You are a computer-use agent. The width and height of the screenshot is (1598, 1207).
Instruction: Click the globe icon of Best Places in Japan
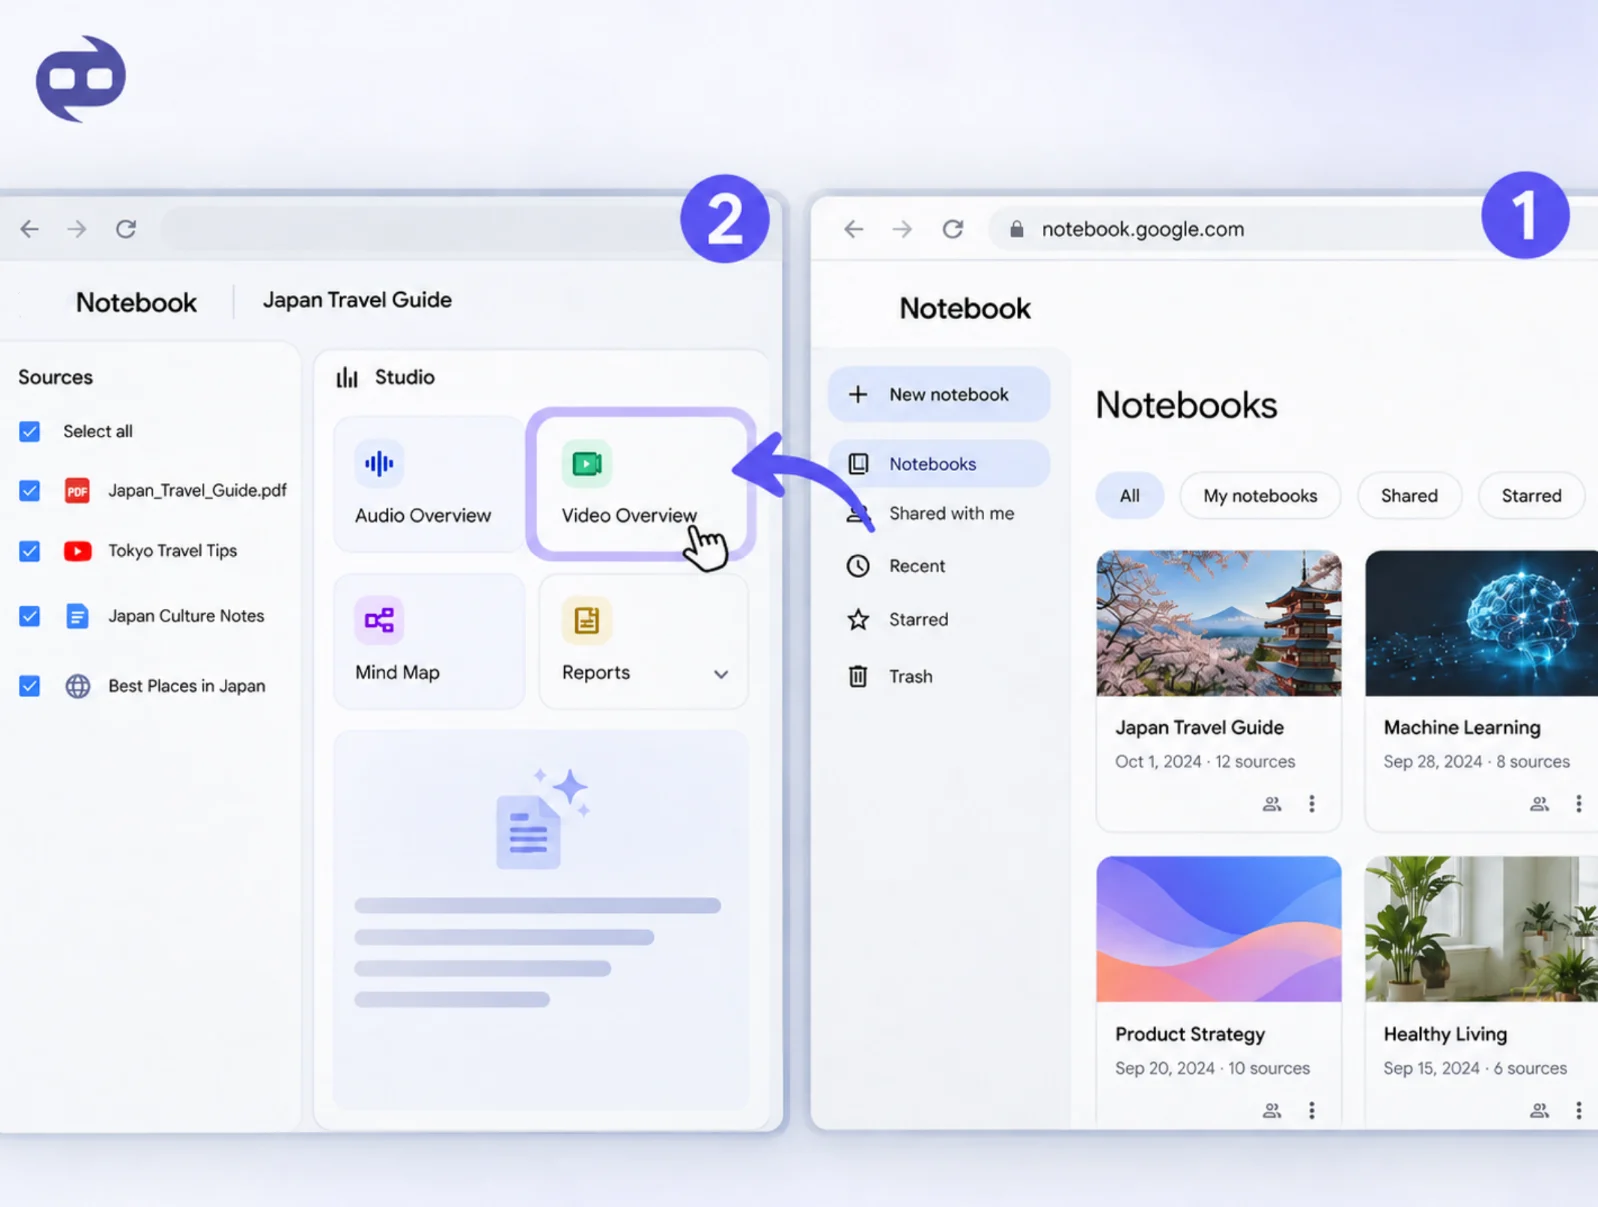point(77,686)
